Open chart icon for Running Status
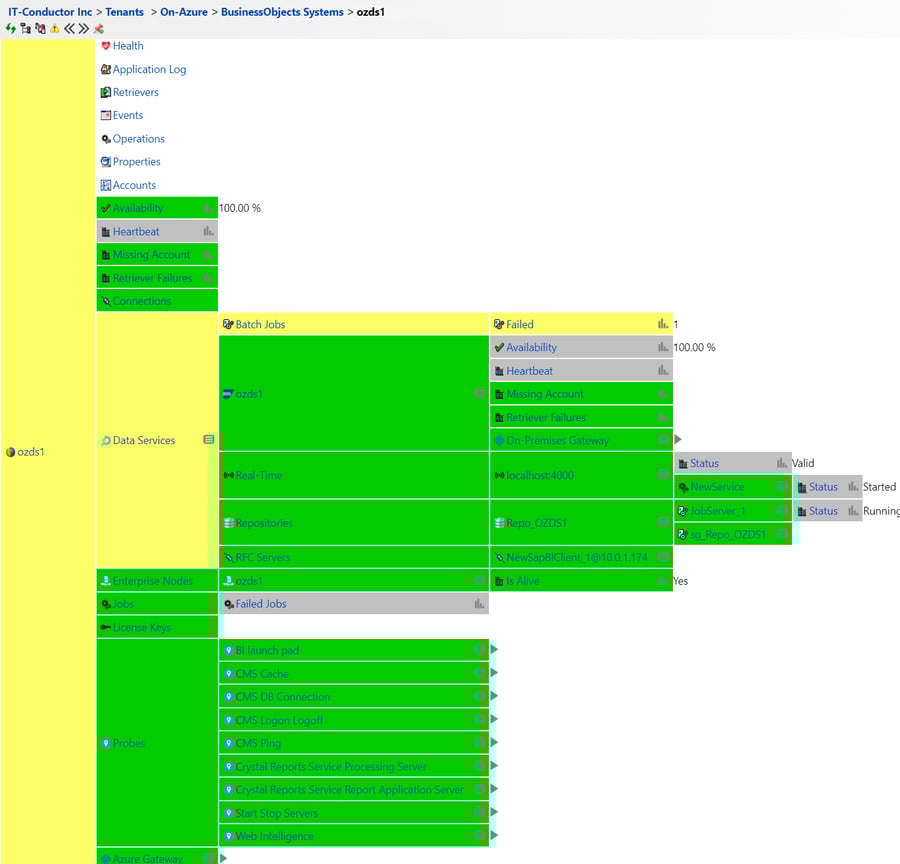Viewport: 900px width, 864px height. tap(854, 510)
